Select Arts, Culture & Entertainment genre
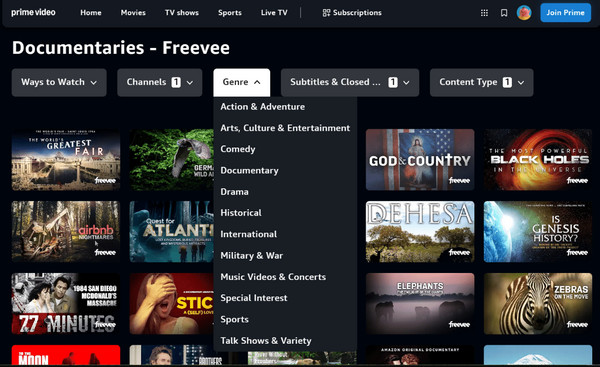The width and height of the screenshot is (600, 367). pos(285,128)
